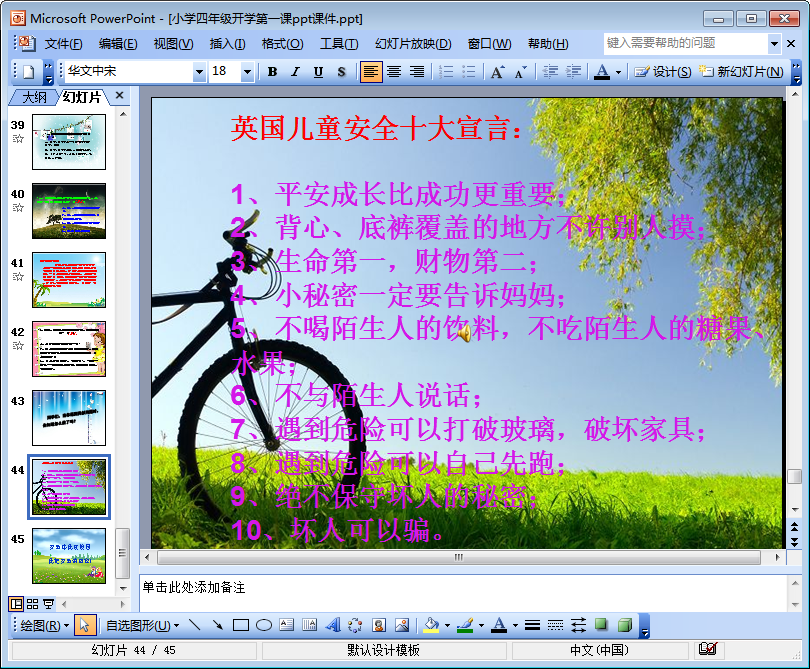This screenshot has height=669, width=810.
Task: Decrease indent level
Action: click(550, 72)
